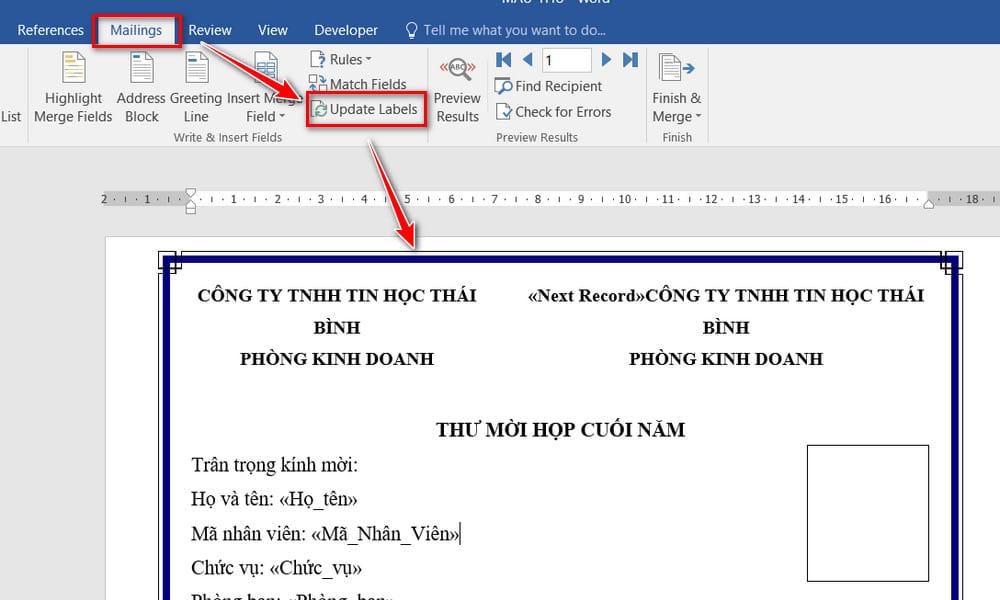Open the Finish & Merge dropdown
Image resolution: width=1000 pixels, height=600 pixels.
[677, 89]
